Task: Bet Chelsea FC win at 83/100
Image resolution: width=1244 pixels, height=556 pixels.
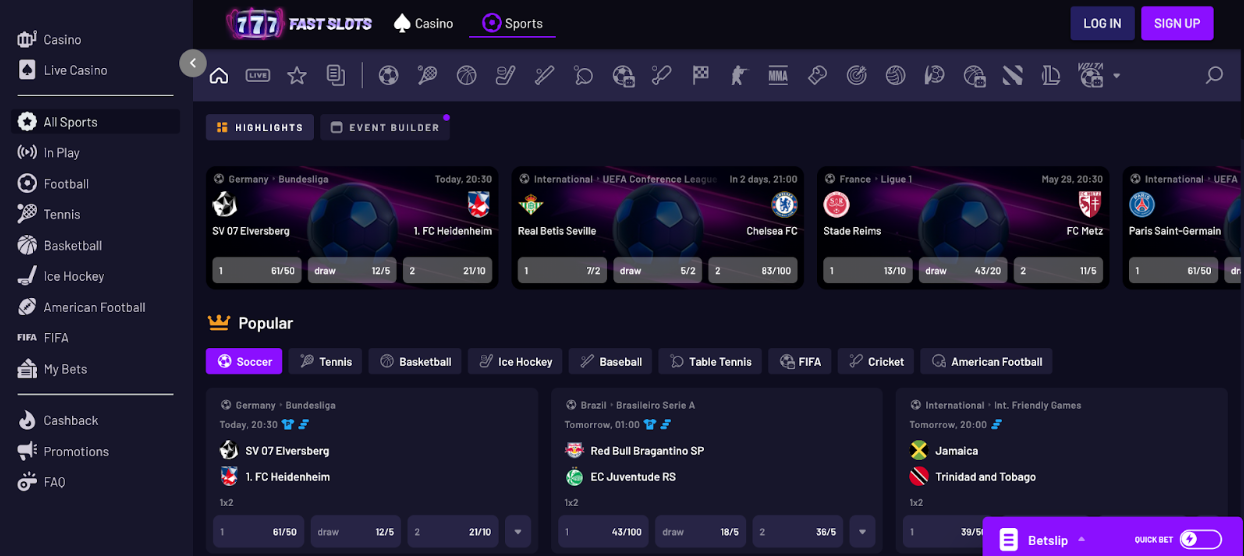Action: pos(753,271)
